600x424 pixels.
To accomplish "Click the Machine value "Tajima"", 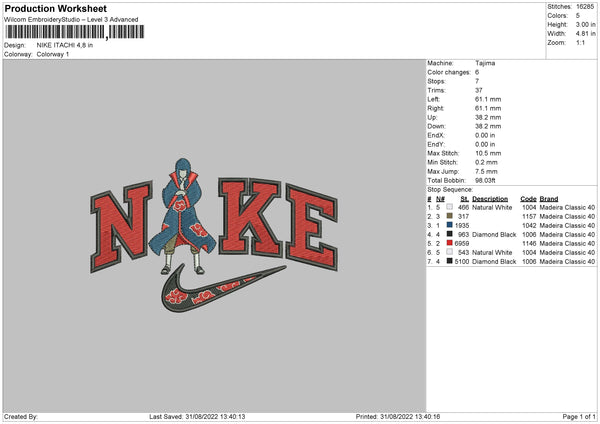I will pyautogui.click(x=485, y=63).
